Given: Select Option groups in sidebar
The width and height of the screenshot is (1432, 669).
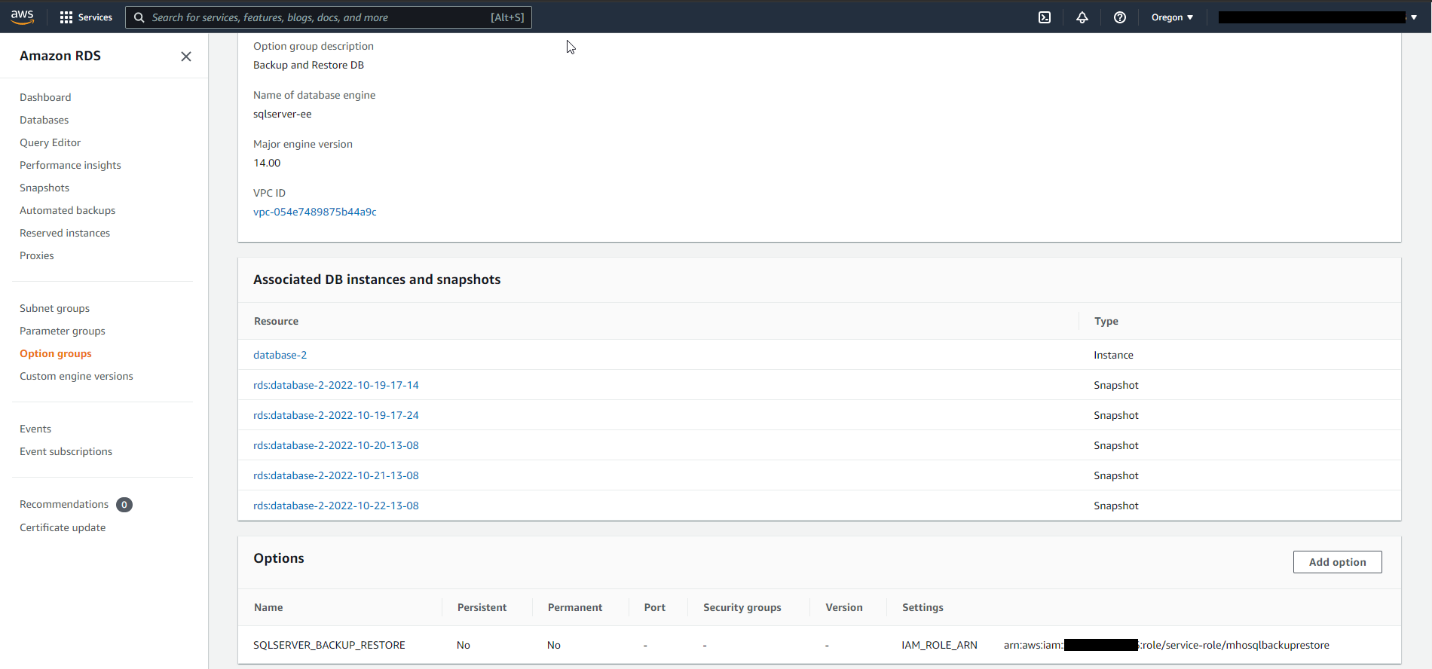Looking at the screenshot, I should [x=55, y=354].
